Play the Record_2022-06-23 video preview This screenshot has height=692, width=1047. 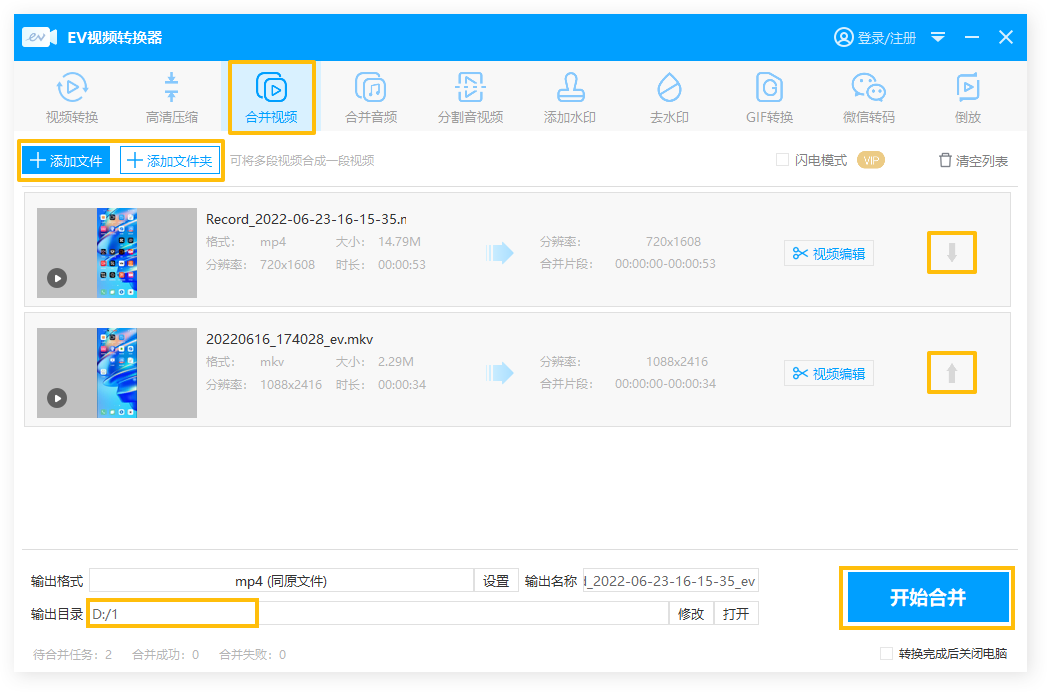click(57, 278)
